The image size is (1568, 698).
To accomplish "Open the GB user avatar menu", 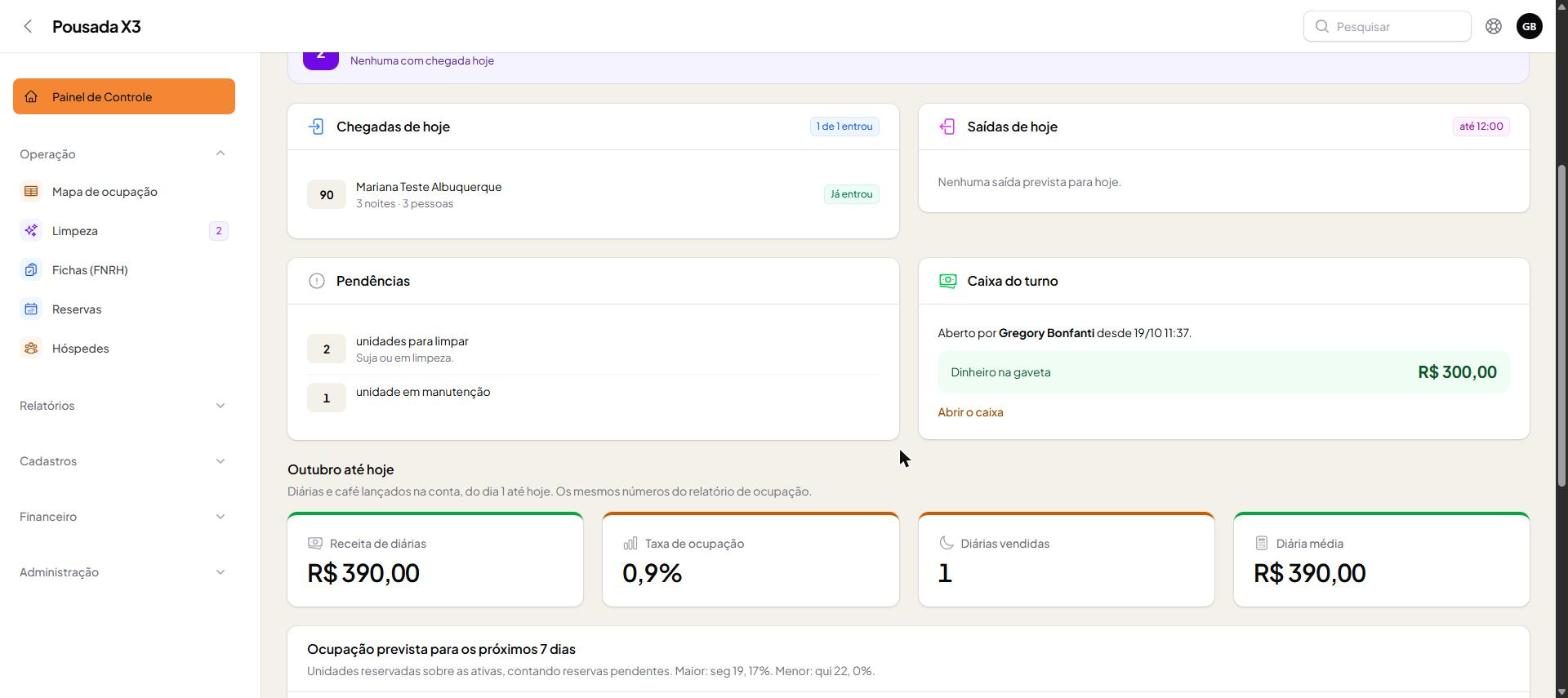I will tap(1529, 27).
